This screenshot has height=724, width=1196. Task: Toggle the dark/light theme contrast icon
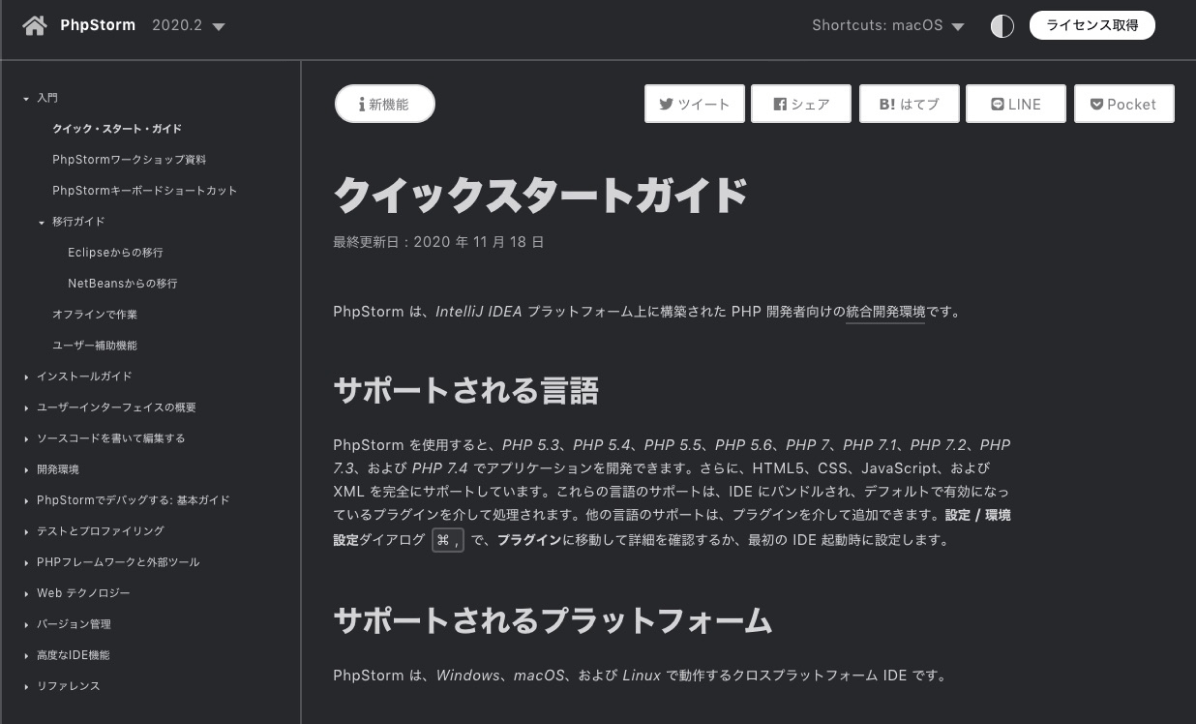coord(1002,26)
